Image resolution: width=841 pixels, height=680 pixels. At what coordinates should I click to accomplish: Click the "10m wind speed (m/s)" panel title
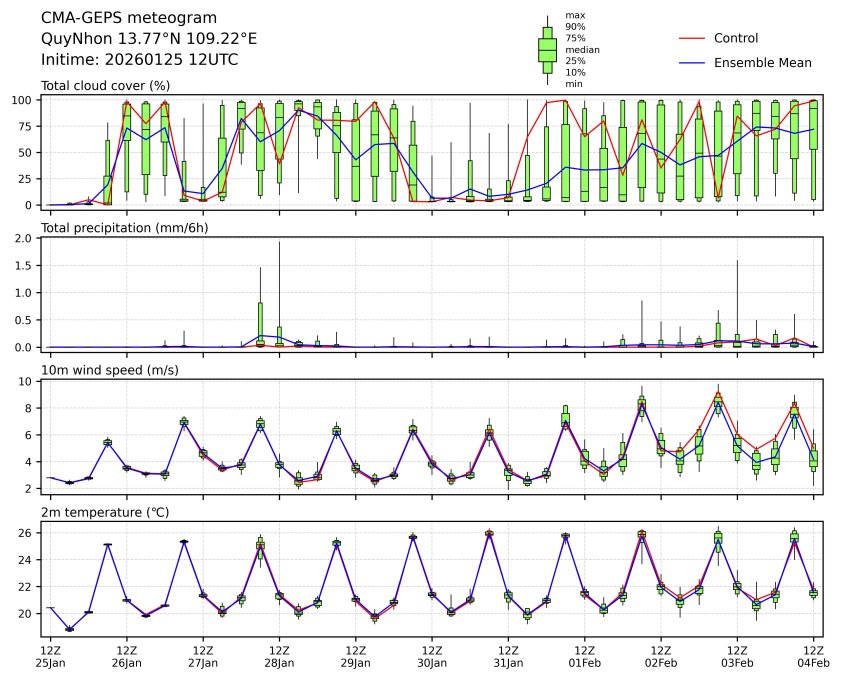click(x=104, y=370)
